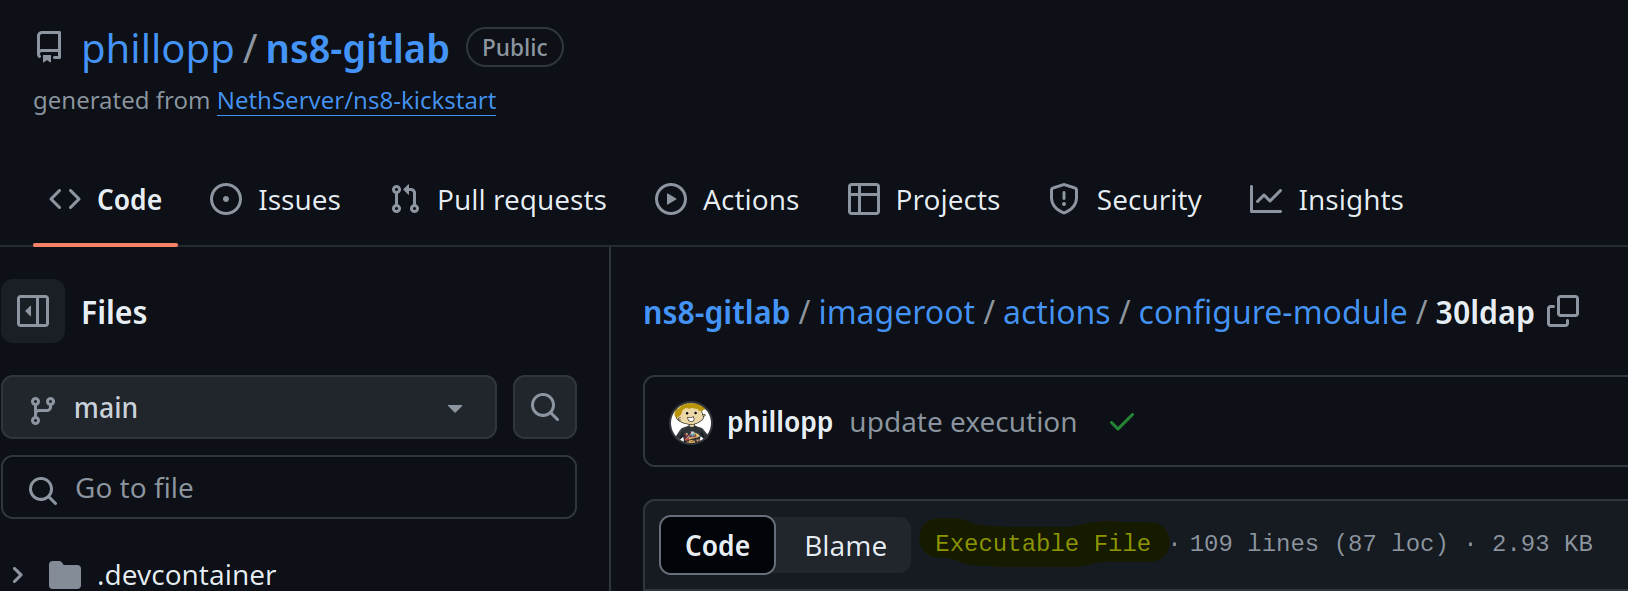Switch to the Blame view
This screenshot has width=1628, height=591.
pyautogui.click(x=845, y=545)
